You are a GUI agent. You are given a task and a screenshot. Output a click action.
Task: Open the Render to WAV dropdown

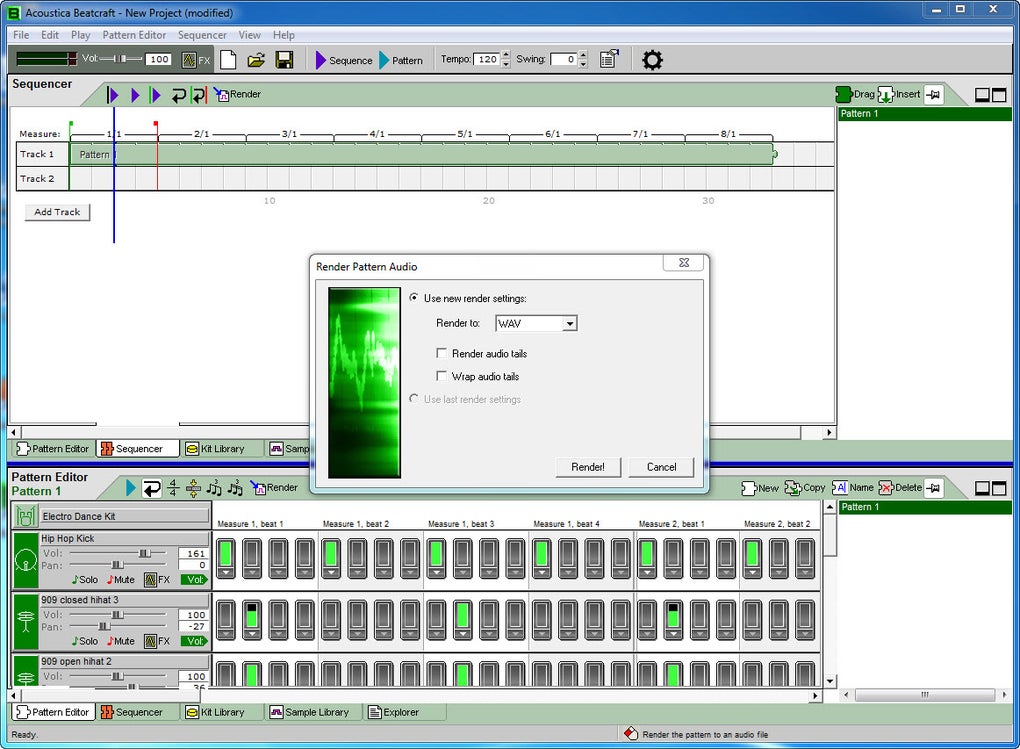(570, 323)
